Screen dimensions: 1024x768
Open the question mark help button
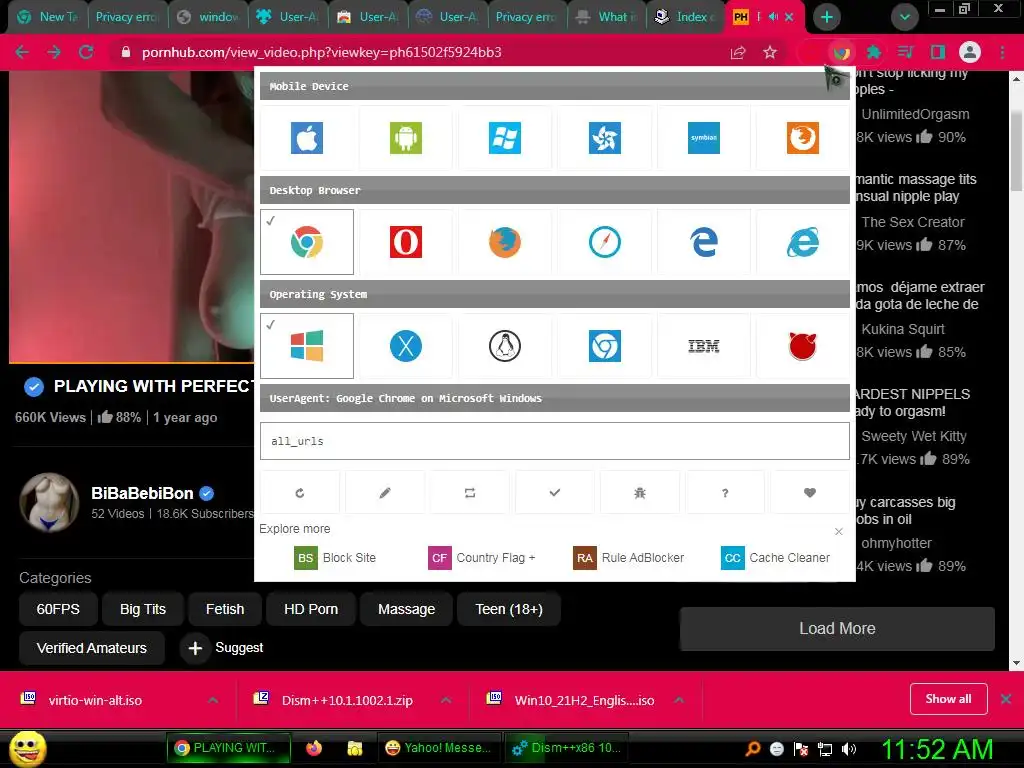coord(725,492)
